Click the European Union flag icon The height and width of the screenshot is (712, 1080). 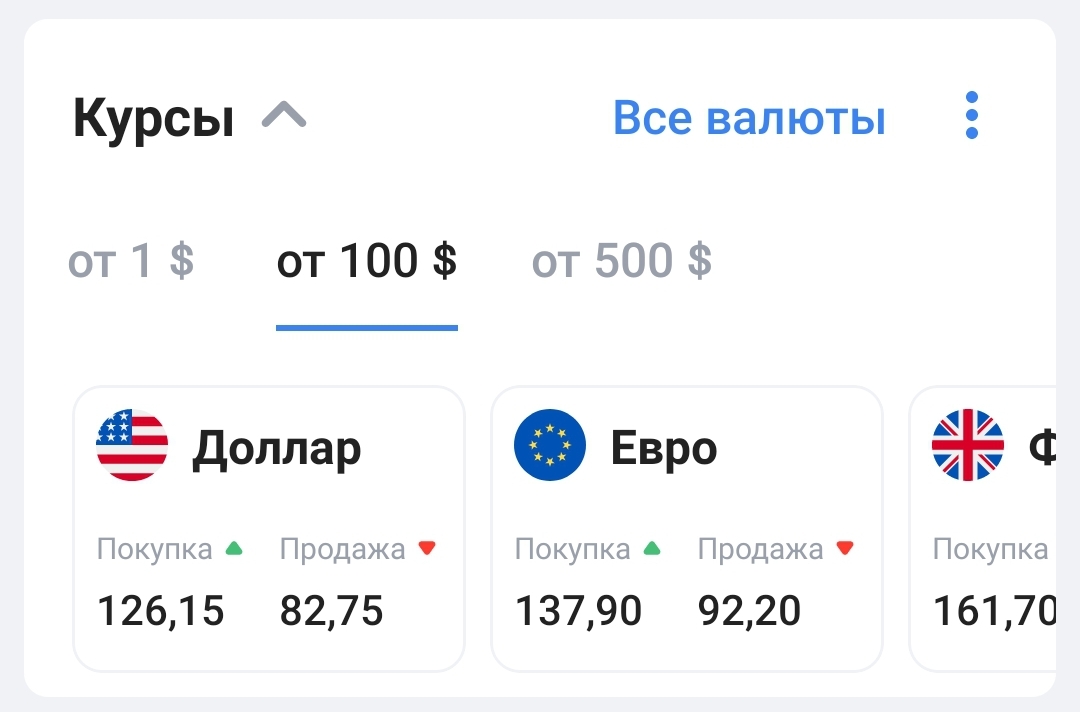[x=549, y=445]
